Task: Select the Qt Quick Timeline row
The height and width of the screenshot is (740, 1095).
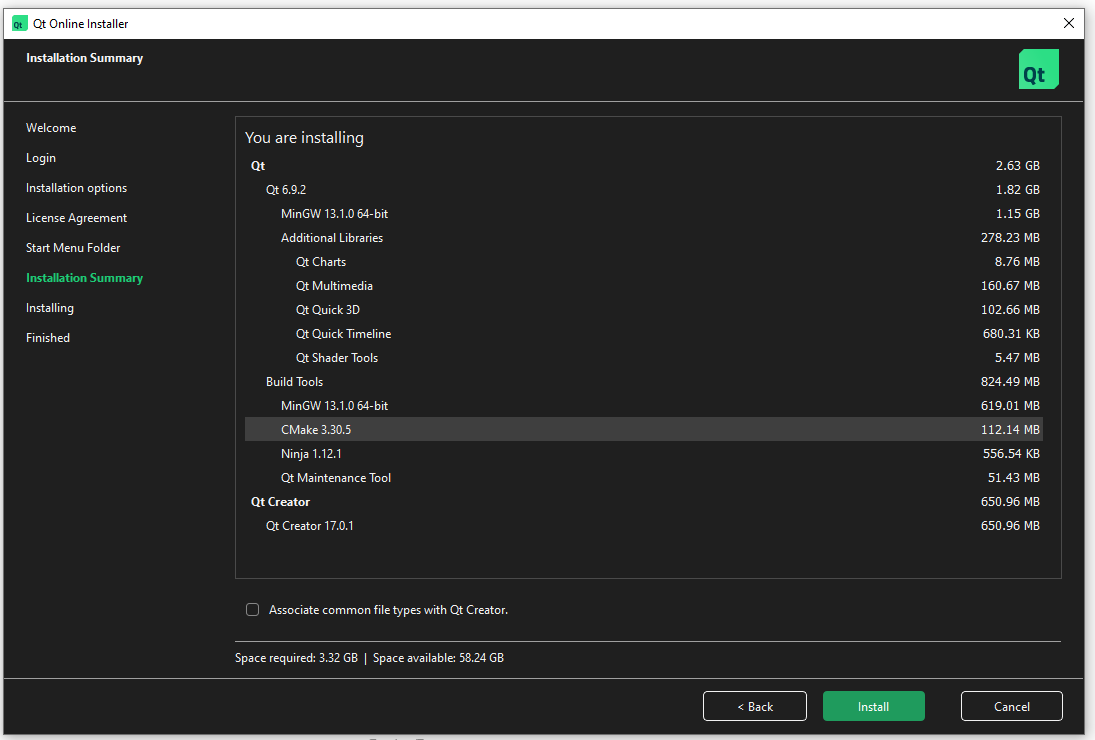Action: point(643,334)
